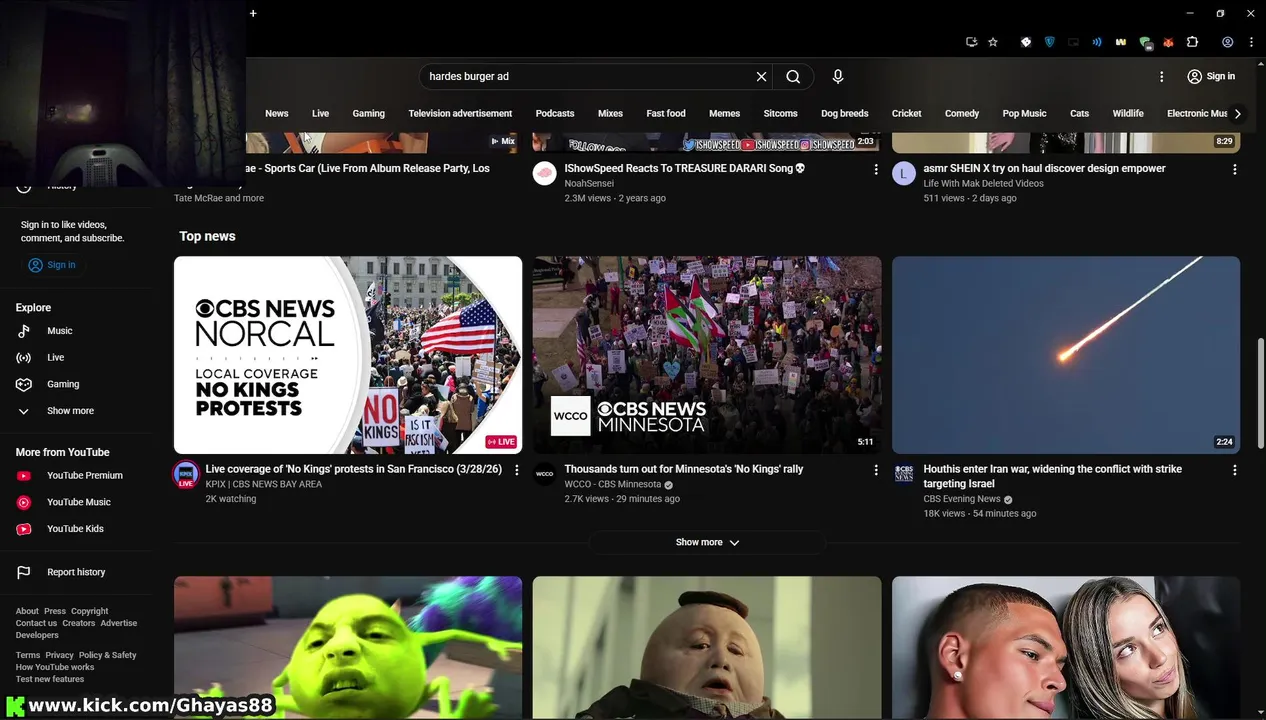
Task: Open options for IShowSpeed TREASURE DARARI video
Action: click(x=876, y=169)
